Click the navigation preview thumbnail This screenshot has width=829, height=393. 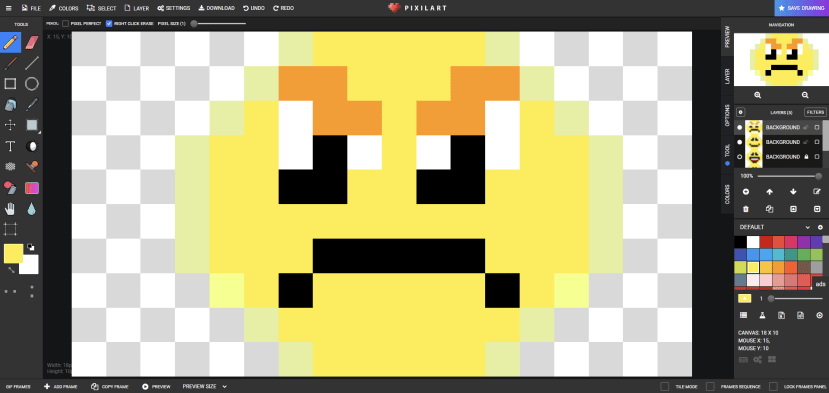[x=781, y=59]
